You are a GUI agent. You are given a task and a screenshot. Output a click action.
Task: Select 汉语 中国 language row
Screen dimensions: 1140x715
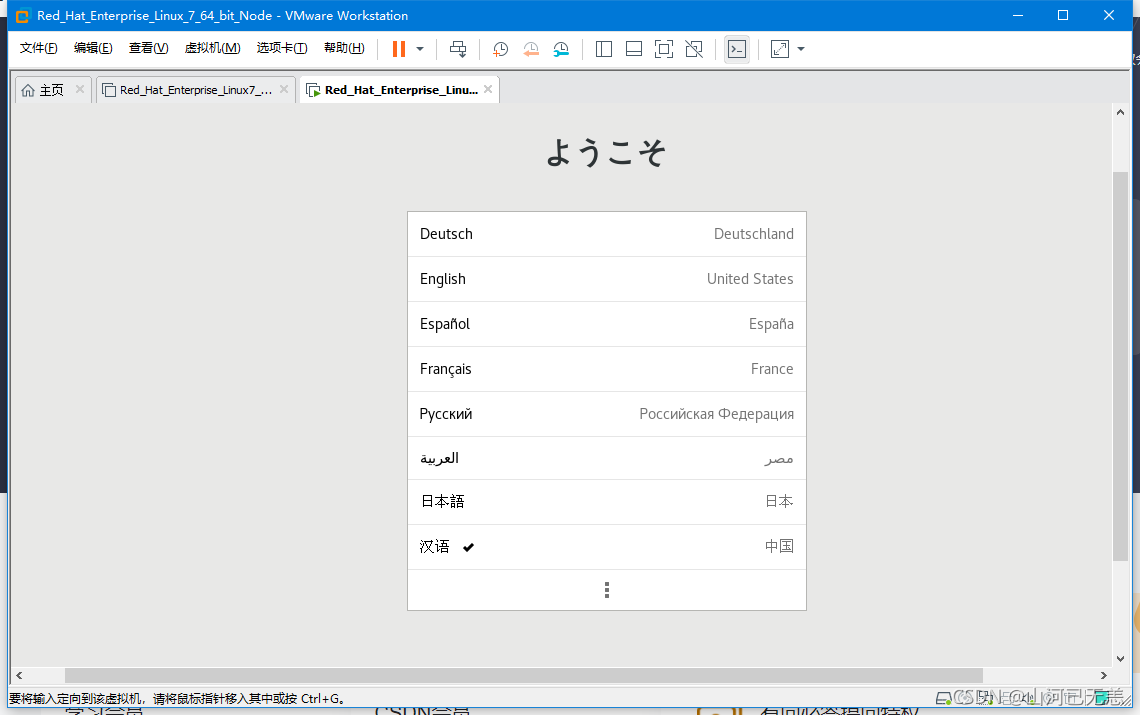point(606,547)
